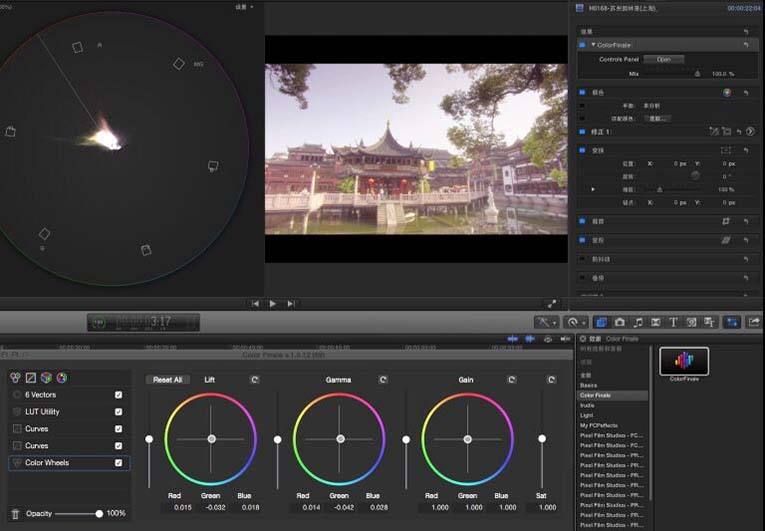Screen dimensions: 765x531
Task: Toggle fullscreen viewer with arrows icon
Action: [552, 304]
